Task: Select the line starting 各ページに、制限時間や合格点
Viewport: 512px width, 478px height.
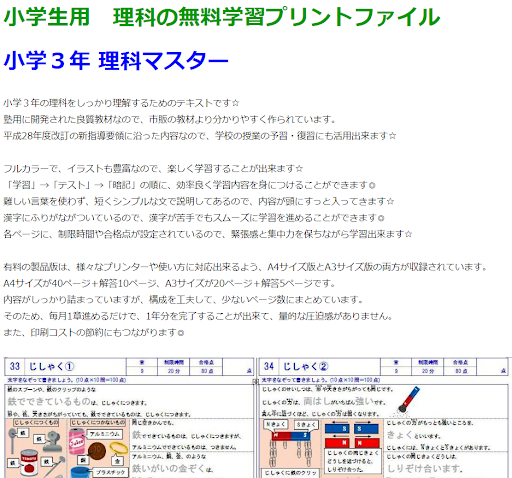Action: pos(208,234)
